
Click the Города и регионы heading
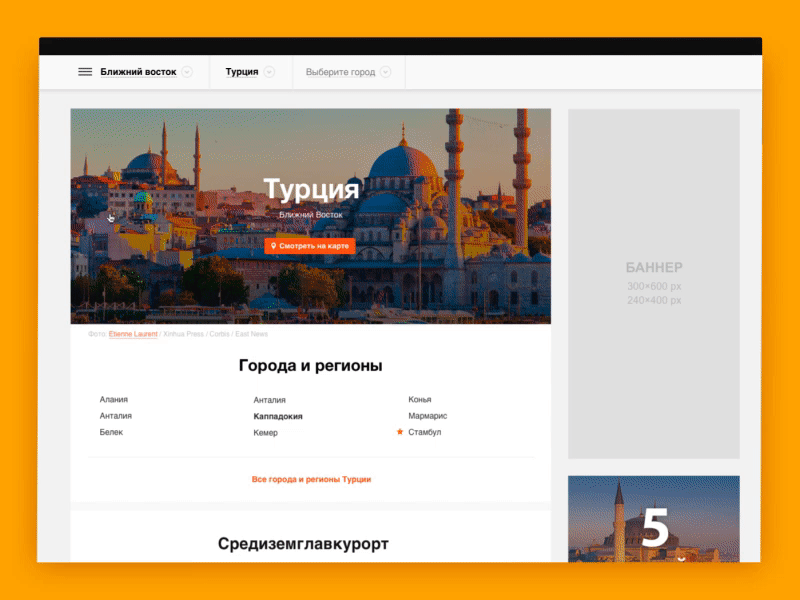click(x=311, y=366)
